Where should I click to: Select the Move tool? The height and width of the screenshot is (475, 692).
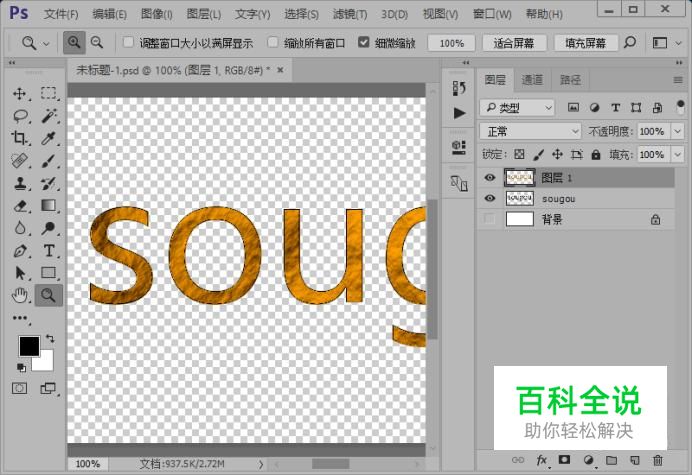(20, 94)
